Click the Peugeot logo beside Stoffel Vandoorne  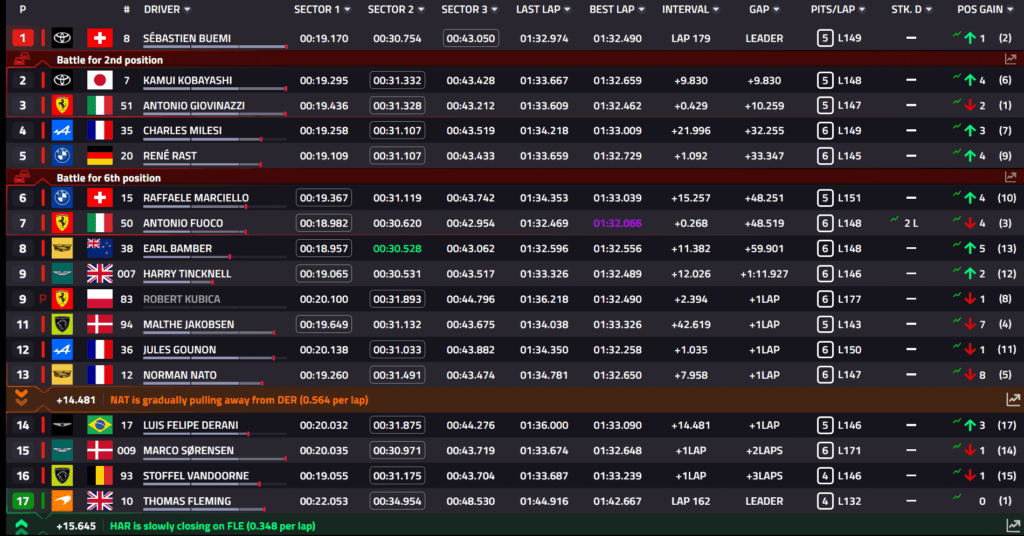(62, 476)
